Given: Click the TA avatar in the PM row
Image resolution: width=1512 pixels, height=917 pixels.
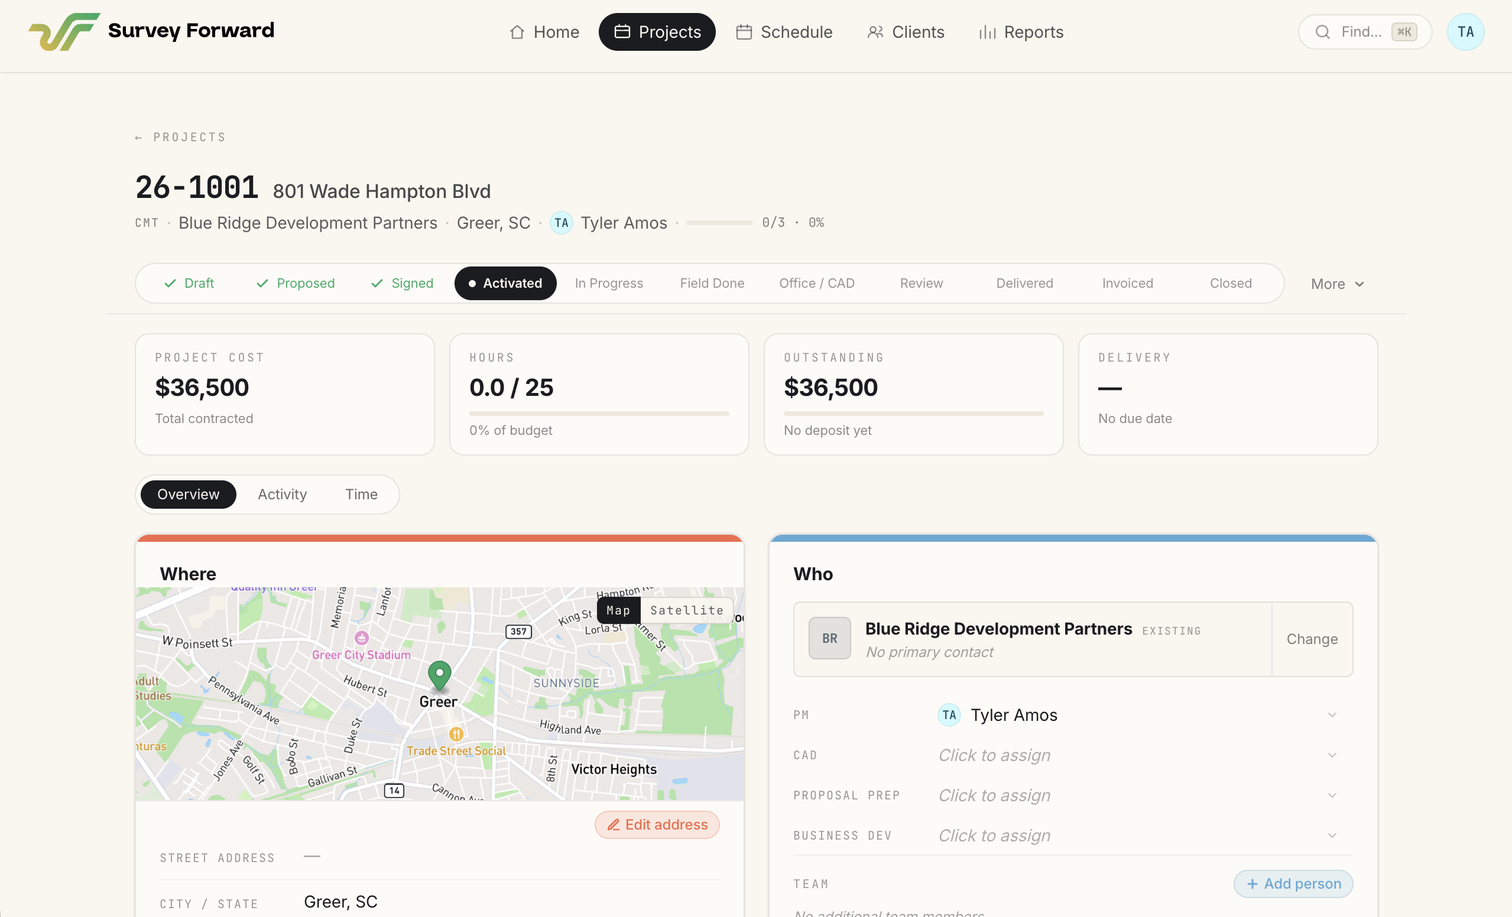Looking at the screenshot, I should click(949, 715).
